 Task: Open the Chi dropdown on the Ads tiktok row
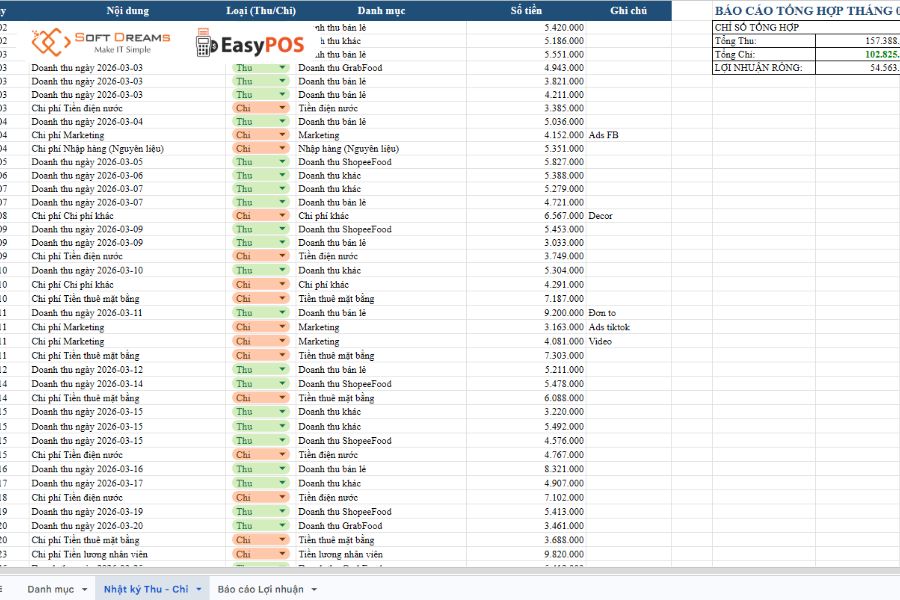point(282,327)
